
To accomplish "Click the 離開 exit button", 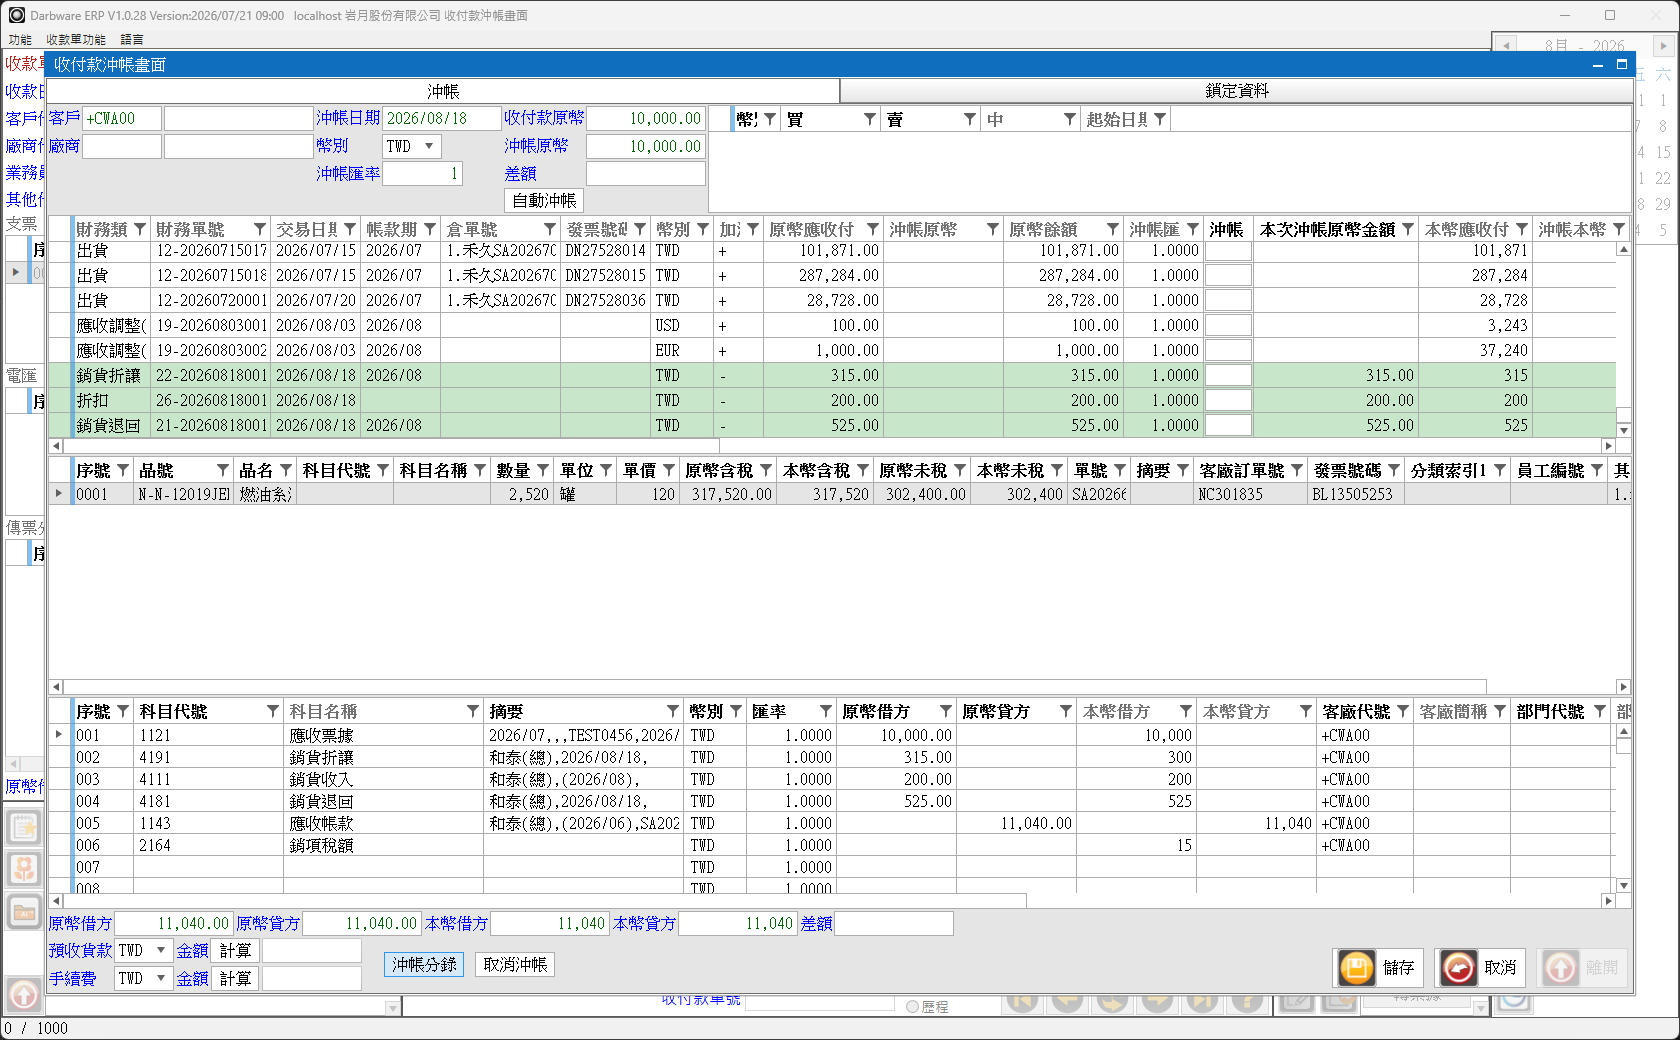I will click(x=1583, y=968).
